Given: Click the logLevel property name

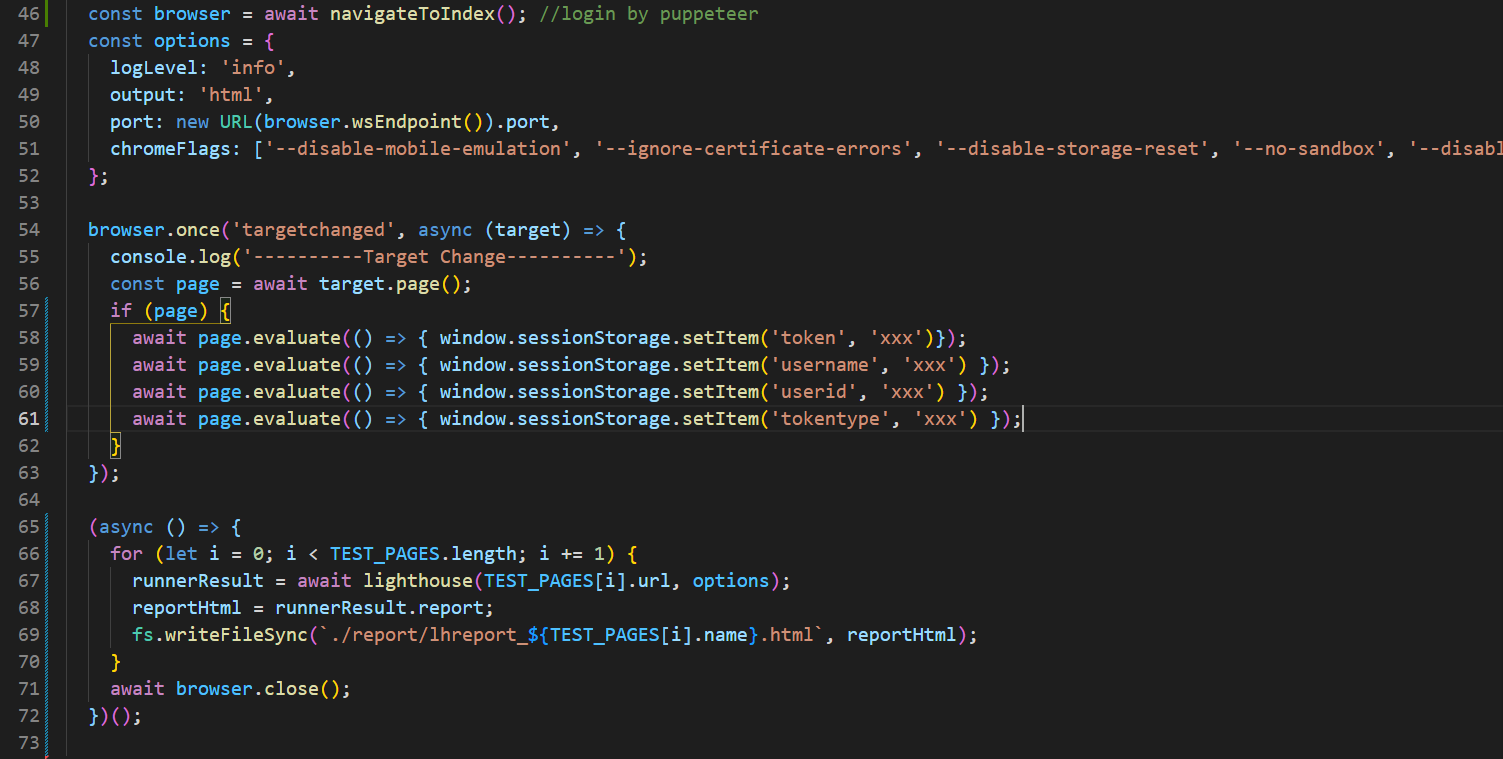Looking at the screenshot, I should 154,68.
